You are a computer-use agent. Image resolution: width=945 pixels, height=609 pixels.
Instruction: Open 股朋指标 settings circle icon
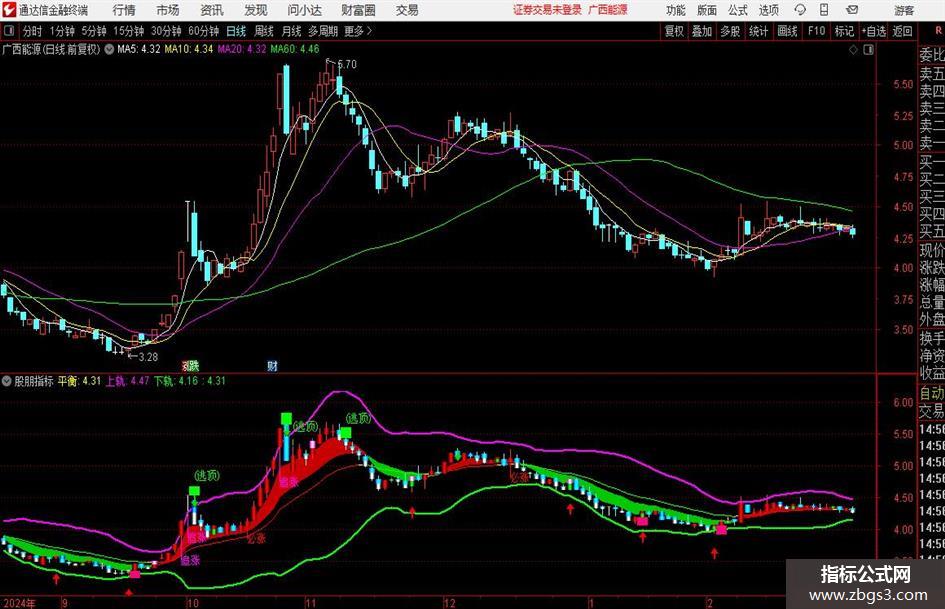tap(7, 381)
